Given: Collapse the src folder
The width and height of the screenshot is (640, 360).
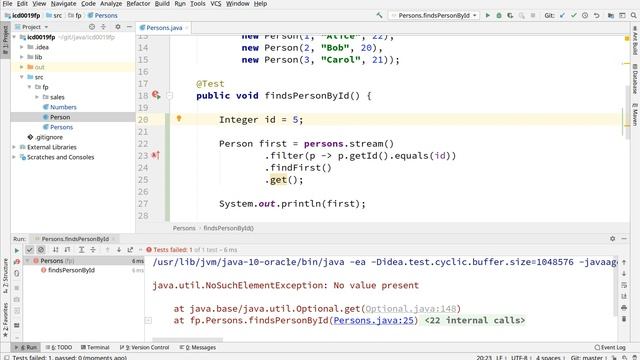Looking at the screenshot, I should coord(22,77).
